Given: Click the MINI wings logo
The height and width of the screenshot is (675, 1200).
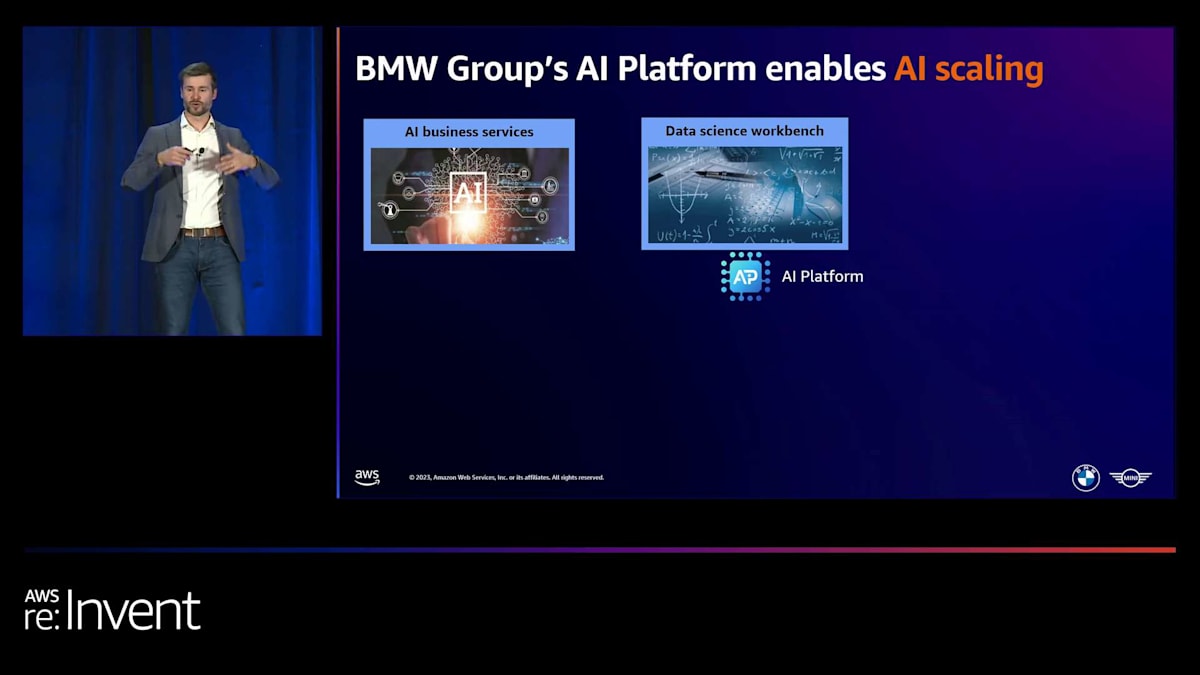Looking at the screenshot, I should click(1131, 478).
